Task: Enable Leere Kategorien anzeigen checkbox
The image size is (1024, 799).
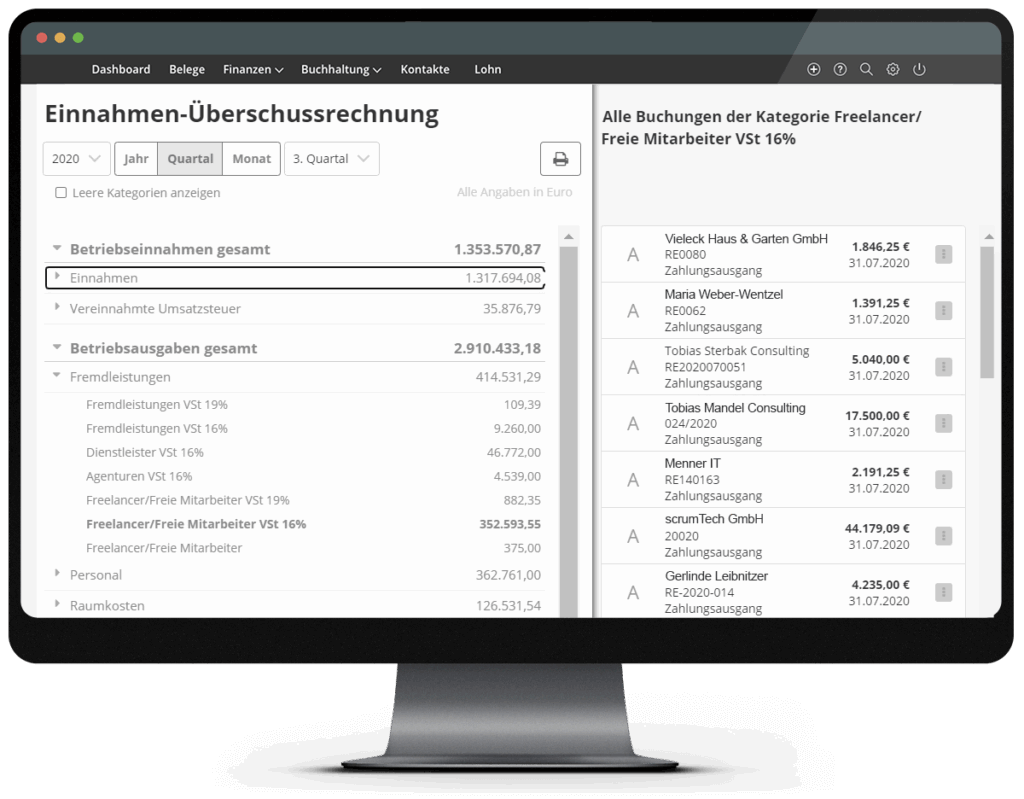Action: click(x=61, y=192)
